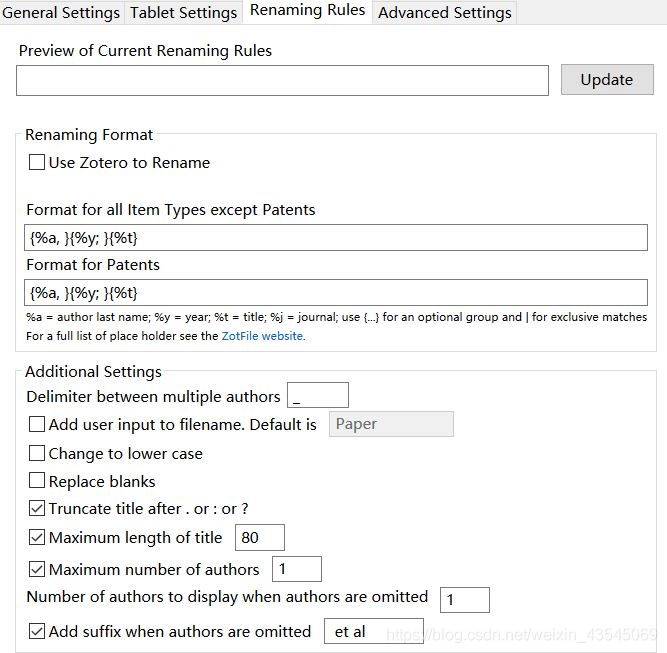Enable Change to lower case option
This screenshot has width=667, height=653.
tap(37, 453)
